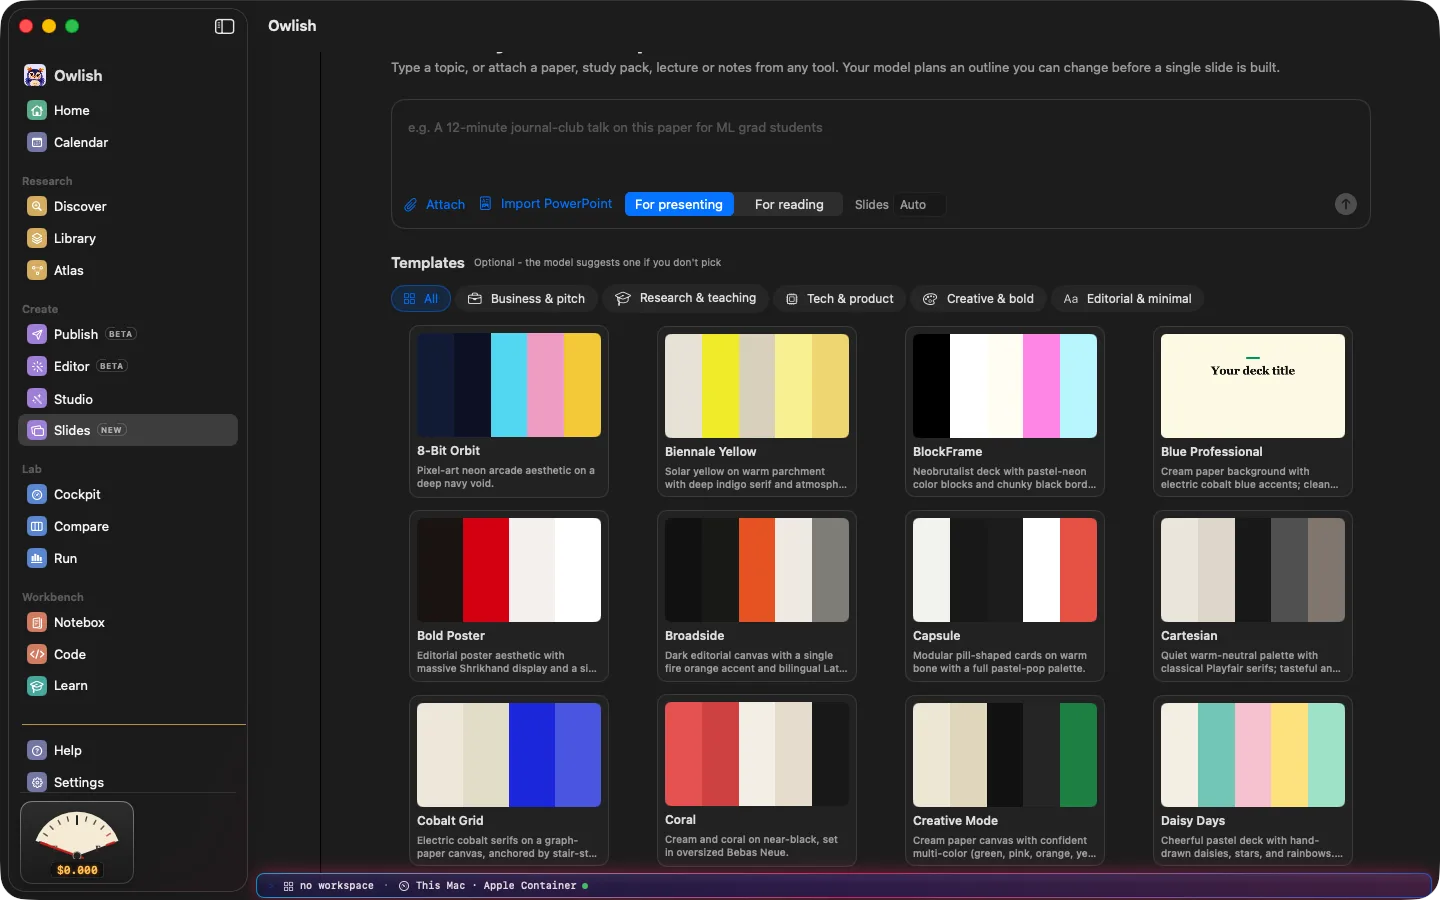Choose the Biennale Yellow template
Screen dimensions: 1440x900
757,412
